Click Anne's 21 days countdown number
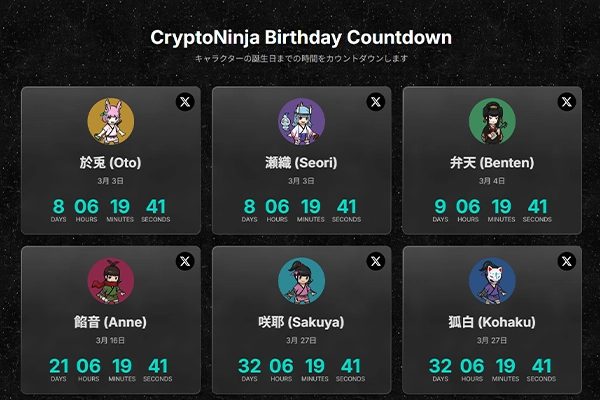Viewport: 600px width, 400px height. click(x=59, y=365)
